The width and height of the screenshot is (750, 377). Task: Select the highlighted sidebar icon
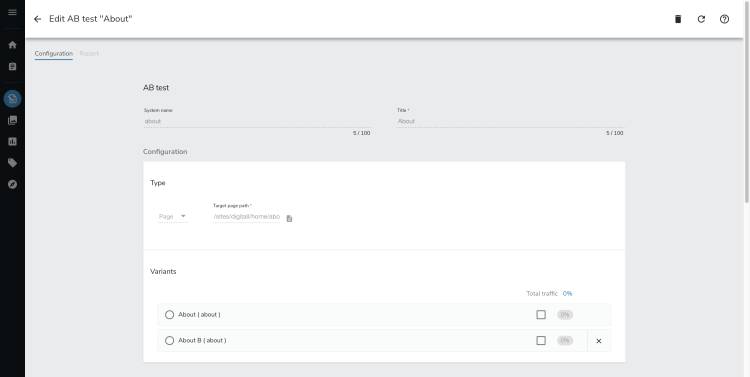click(x=12, y=99)
